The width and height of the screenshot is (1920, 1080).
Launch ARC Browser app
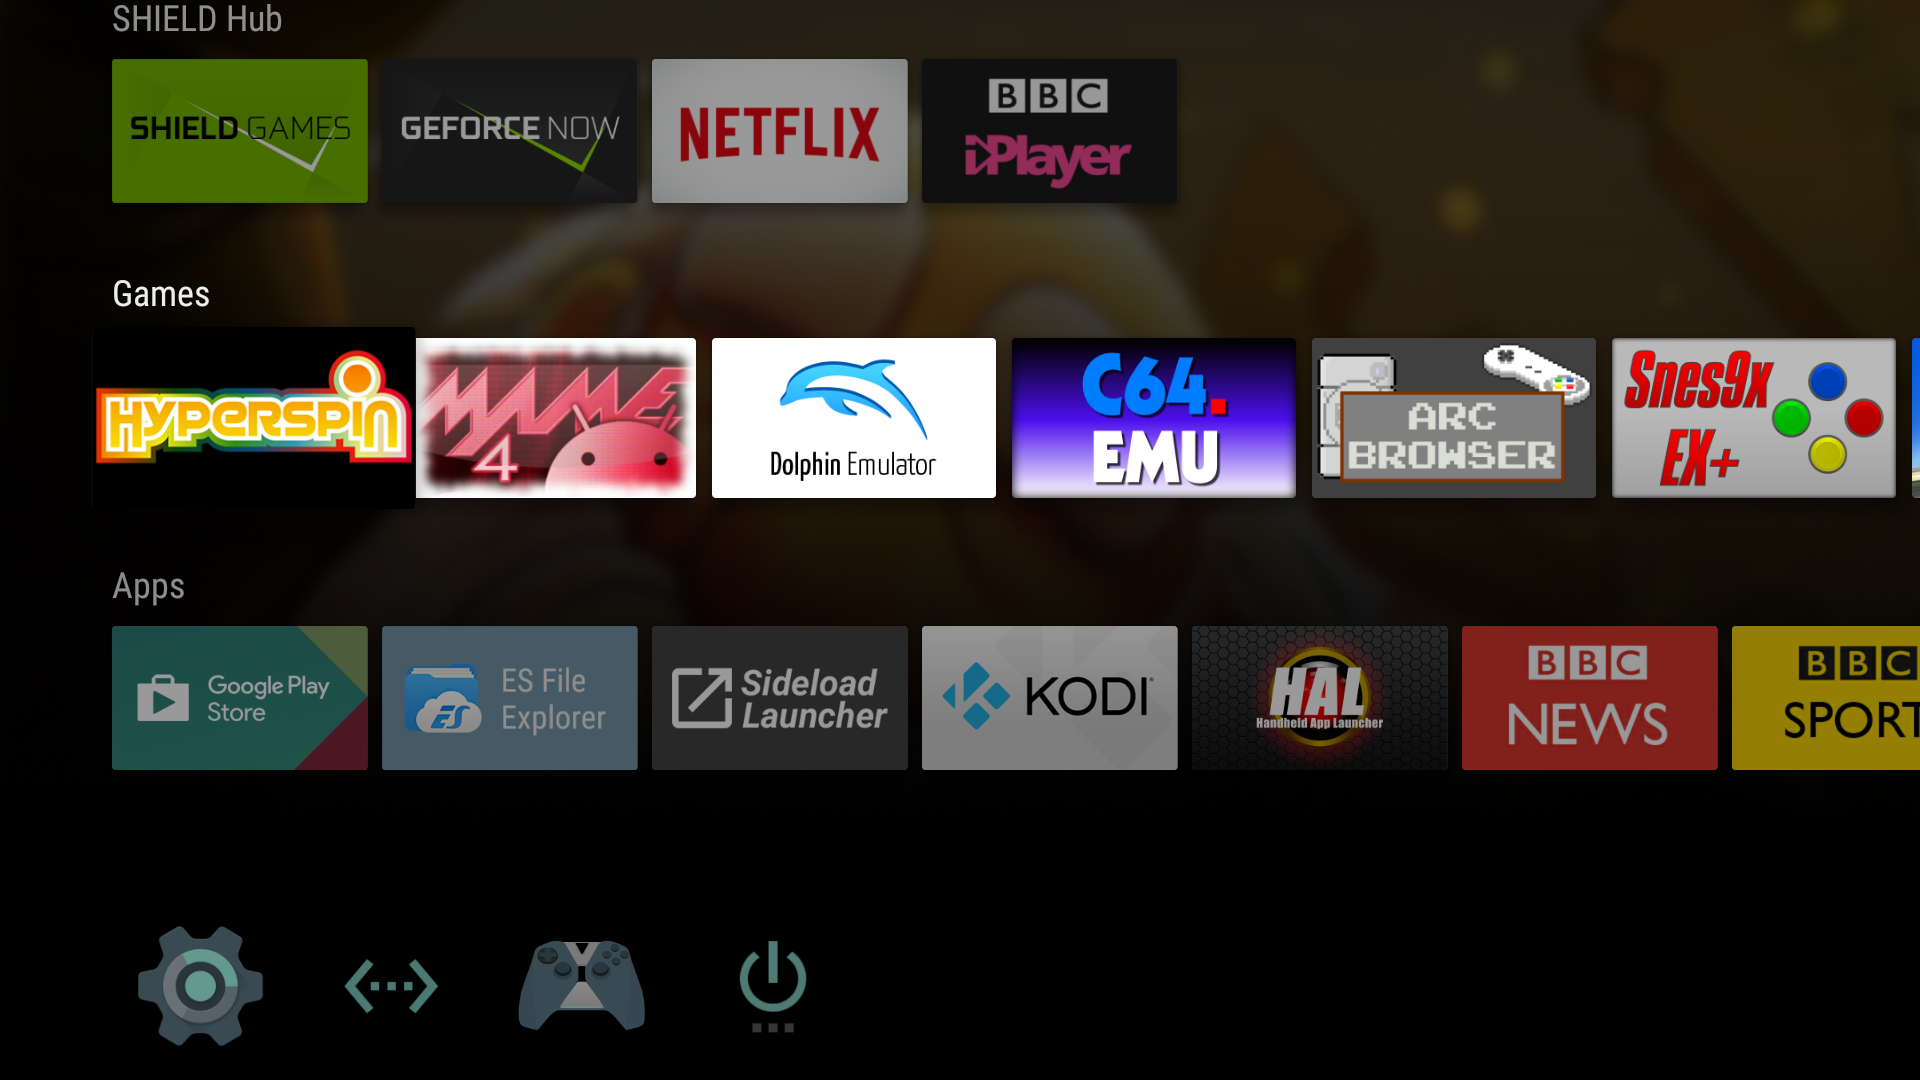point(1452,417)
